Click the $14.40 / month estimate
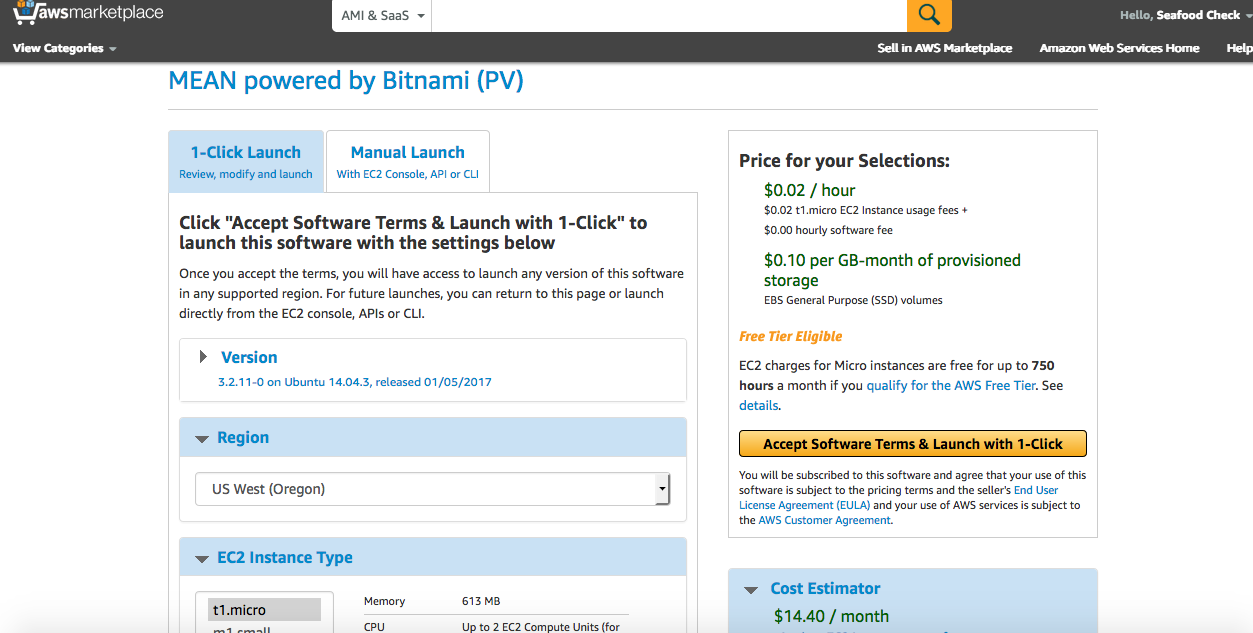 [x=831, y=616]
